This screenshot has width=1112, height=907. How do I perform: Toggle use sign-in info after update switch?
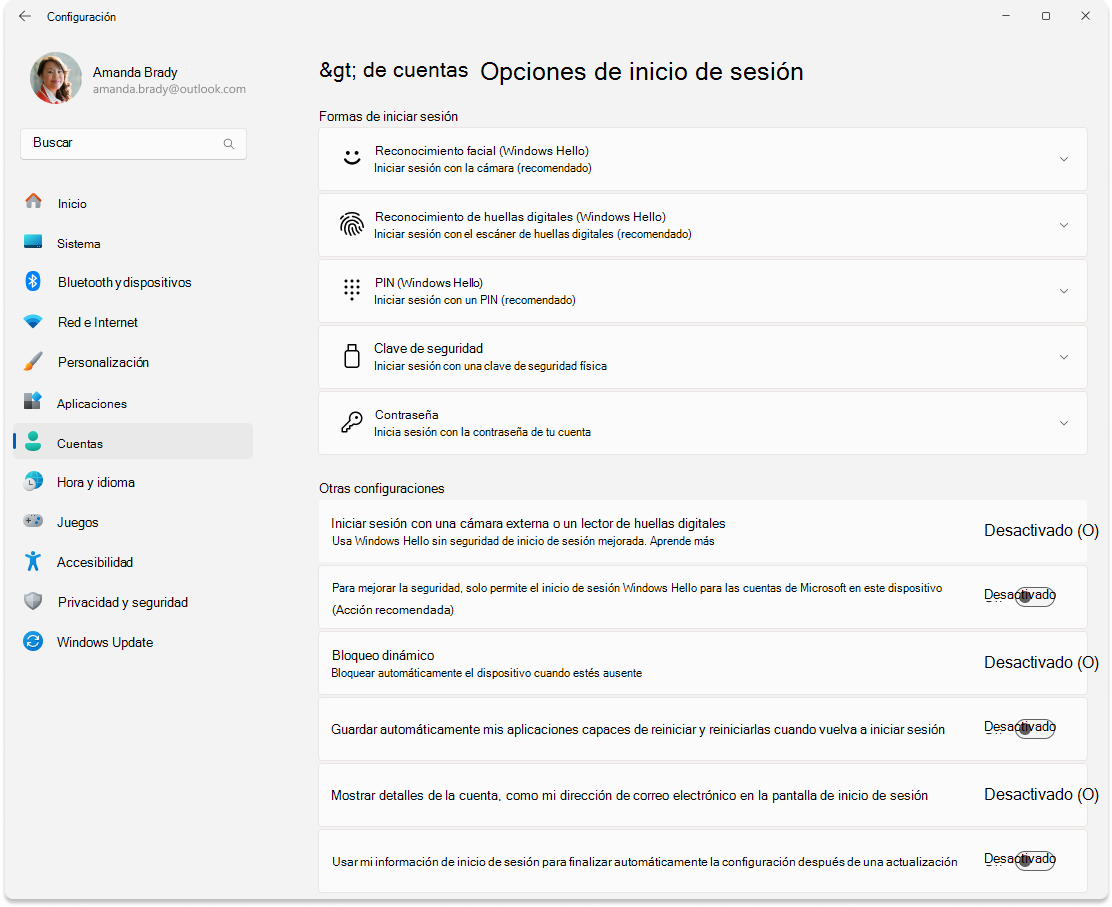tap(1034, 860)
